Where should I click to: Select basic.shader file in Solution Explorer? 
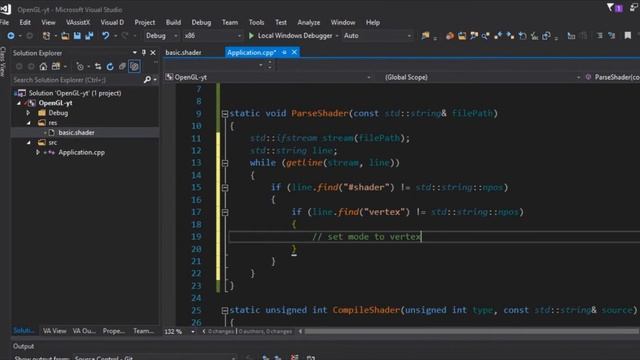[x=76, y=133]
